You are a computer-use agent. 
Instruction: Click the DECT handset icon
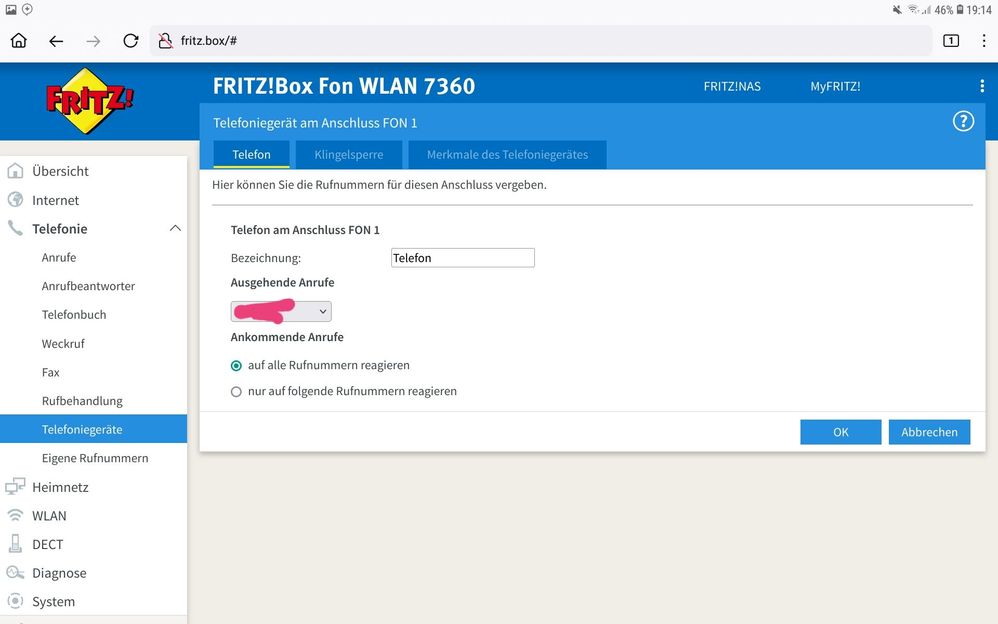15,543
